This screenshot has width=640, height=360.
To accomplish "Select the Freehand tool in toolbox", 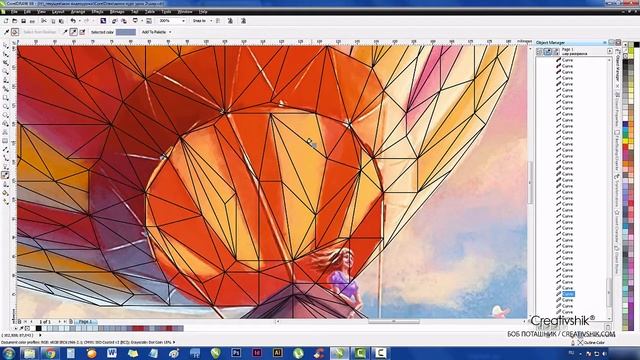I will pos(6,80).
